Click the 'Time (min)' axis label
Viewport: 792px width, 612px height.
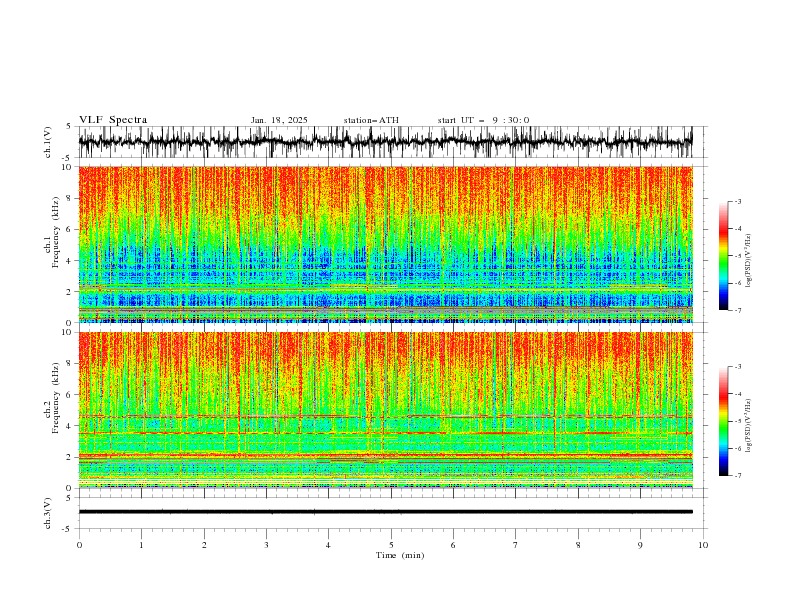(x=400, y=555)
